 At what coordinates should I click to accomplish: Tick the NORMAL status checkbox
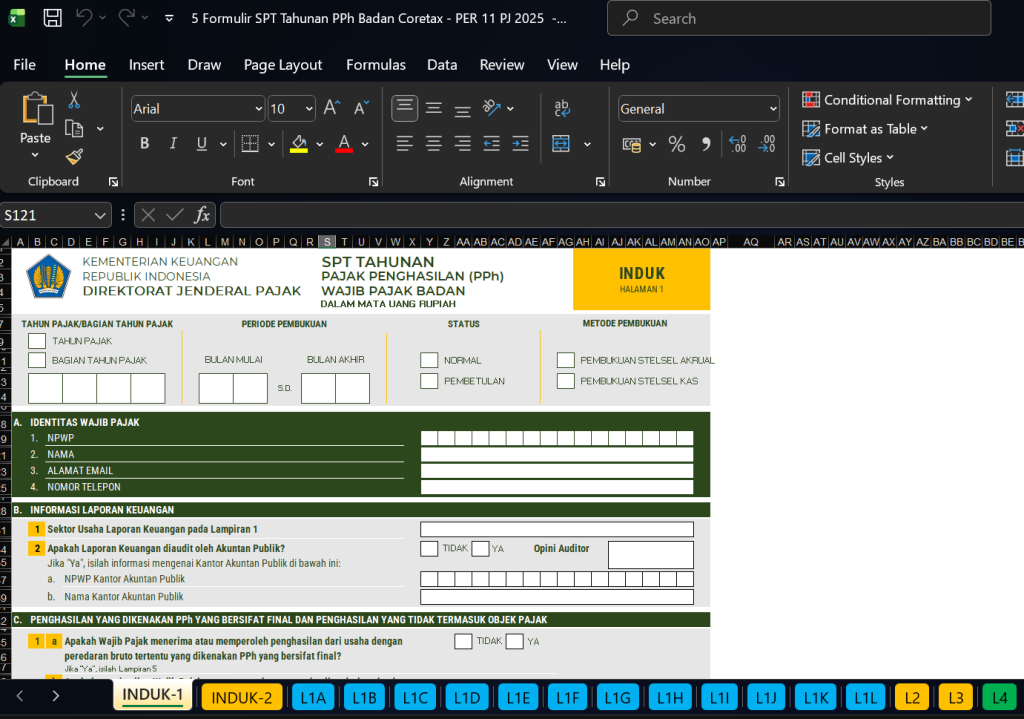click(429, 360)
